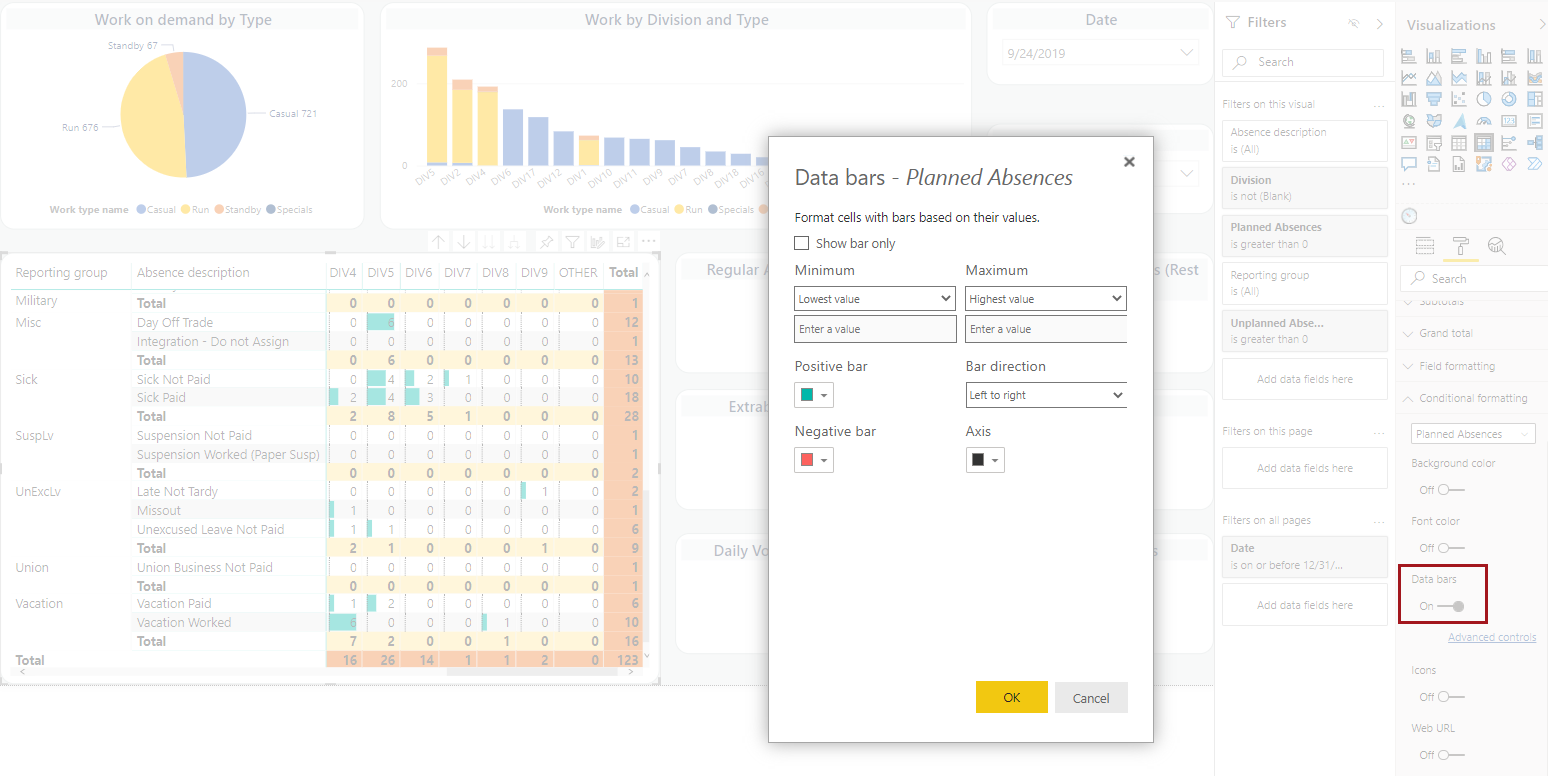Pin the matrix visual using the pin icon
Viewport: 1548px width, 776px height.
coord(548,241)
